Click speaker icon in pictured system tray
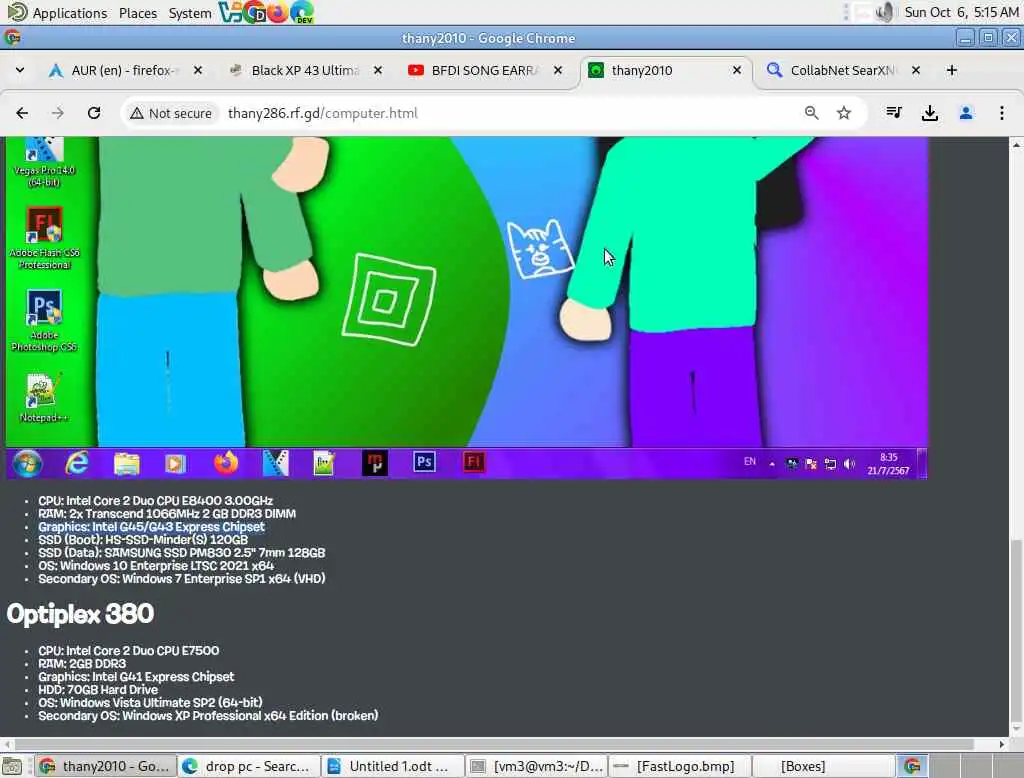 pos(849,464)
